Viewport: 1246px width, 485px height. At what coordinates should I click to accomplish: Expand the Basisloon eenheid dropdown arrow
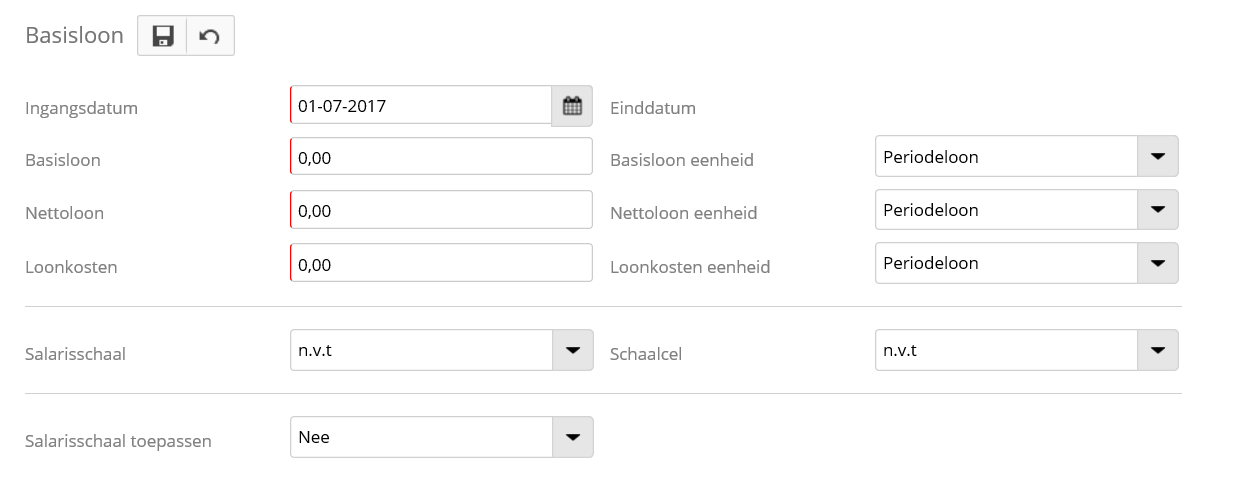click(x=1158, y=157)
